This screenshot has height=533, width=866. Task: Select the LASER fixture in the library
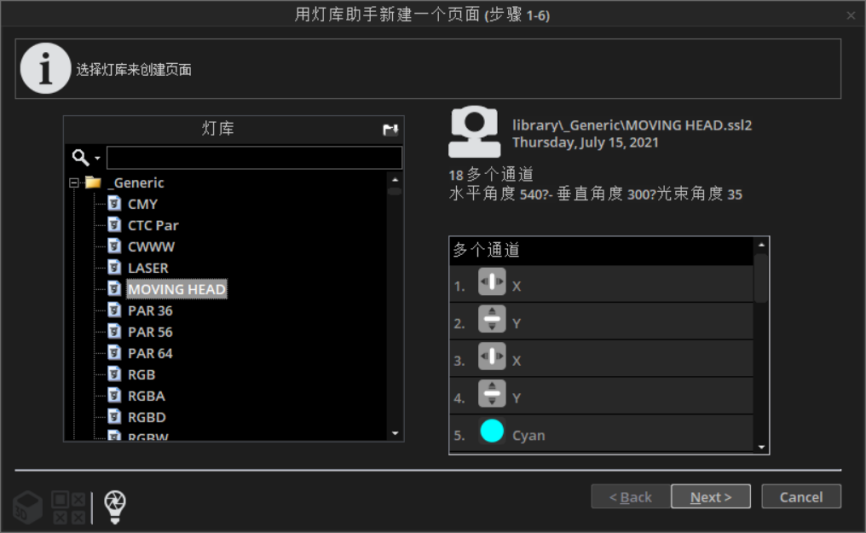(148, 268)
